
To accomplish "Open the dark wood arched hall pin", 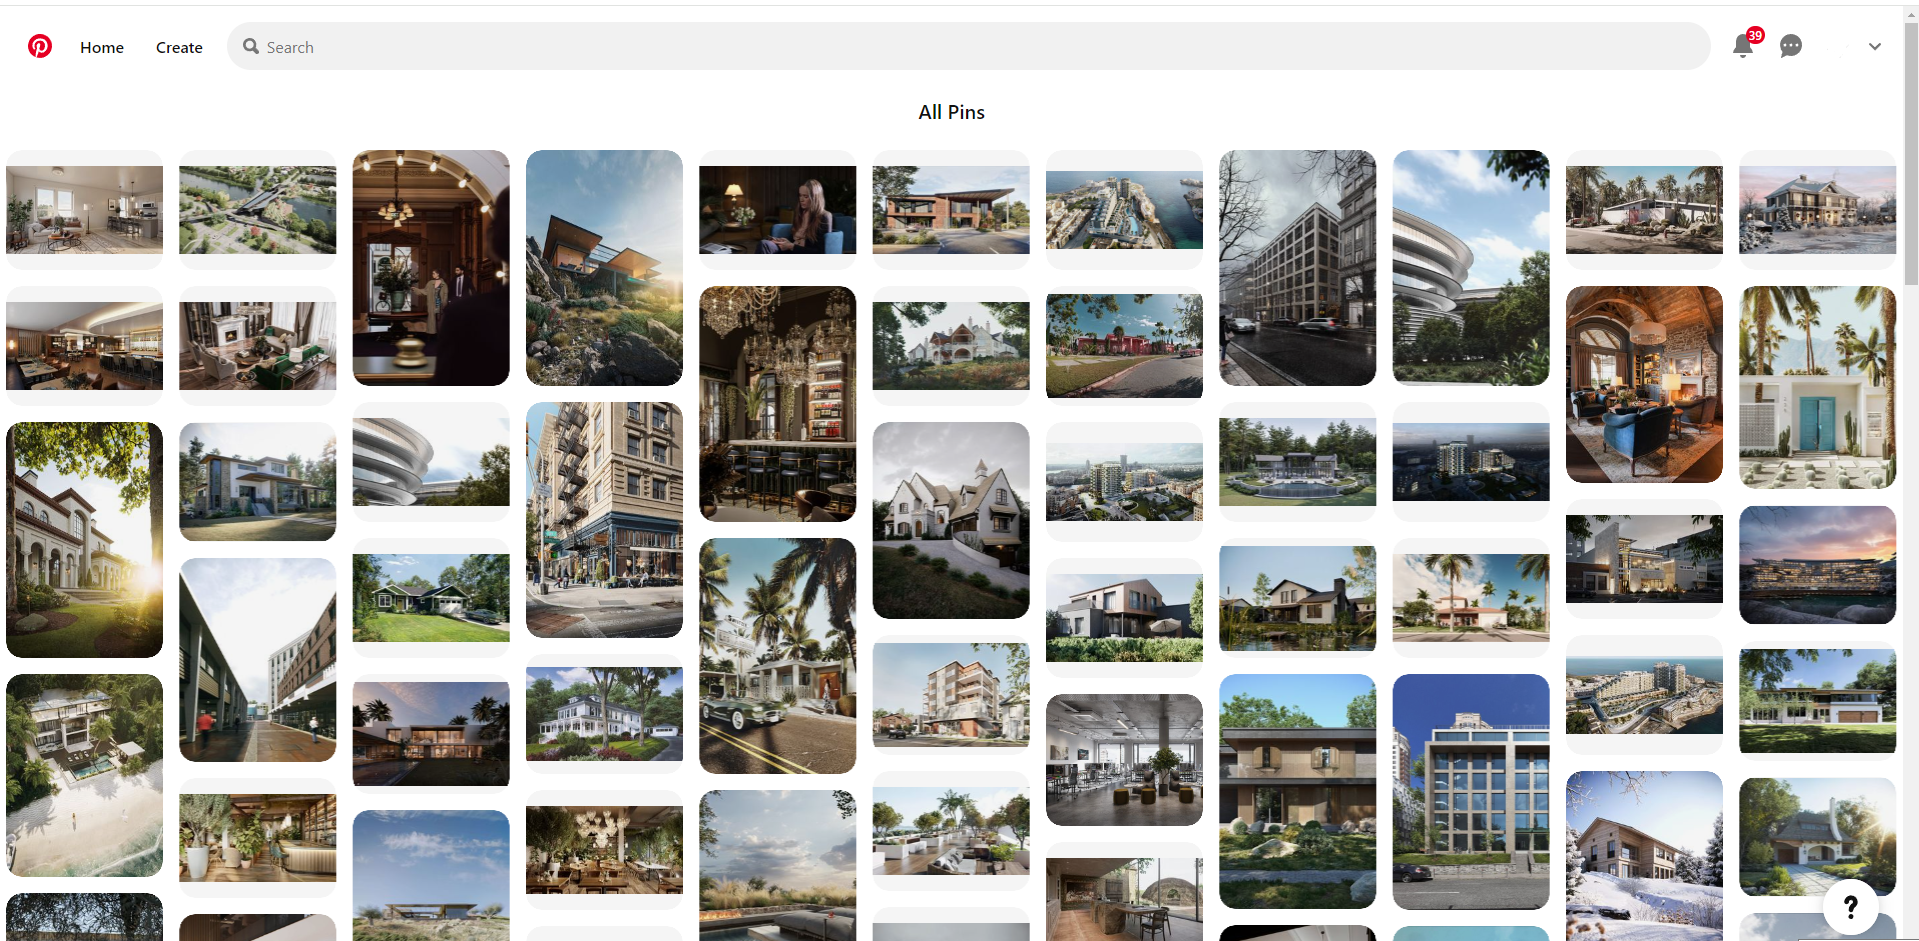I will click(431, 268).
